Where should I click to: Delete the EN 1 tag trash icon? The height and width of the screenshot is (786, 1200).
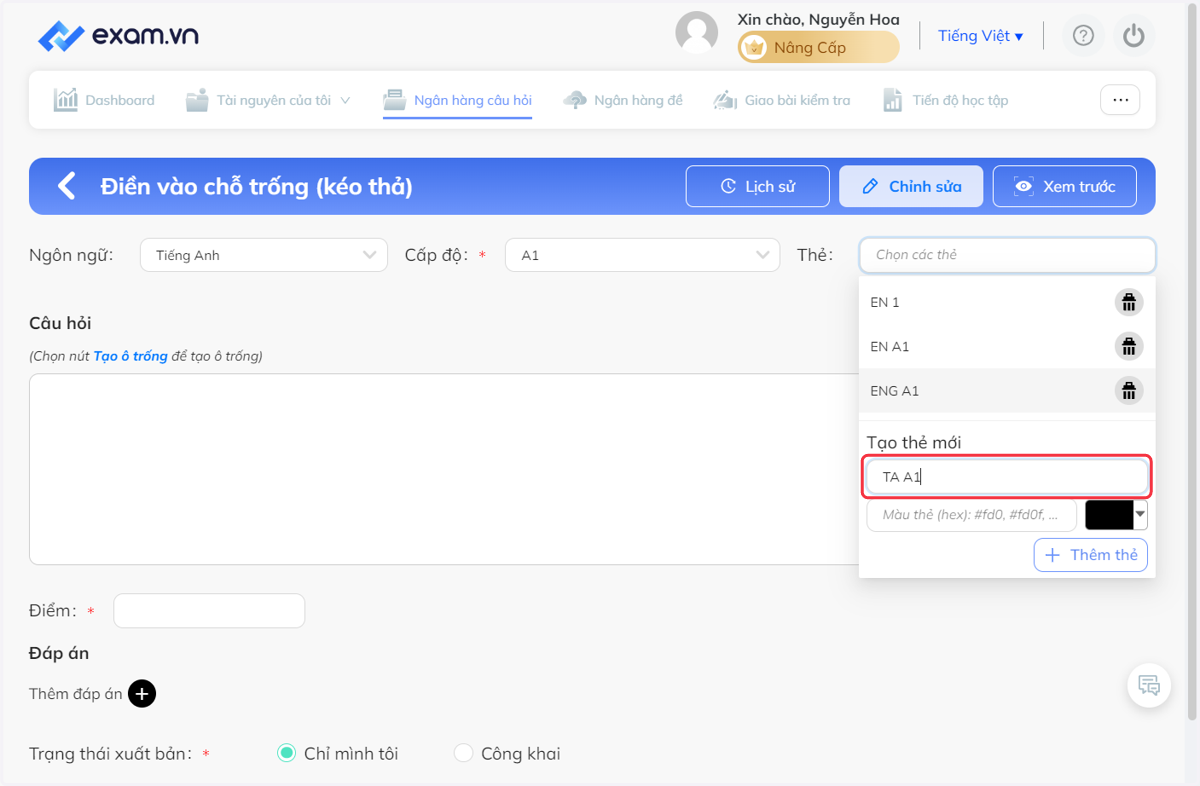tap(1129, 302)
